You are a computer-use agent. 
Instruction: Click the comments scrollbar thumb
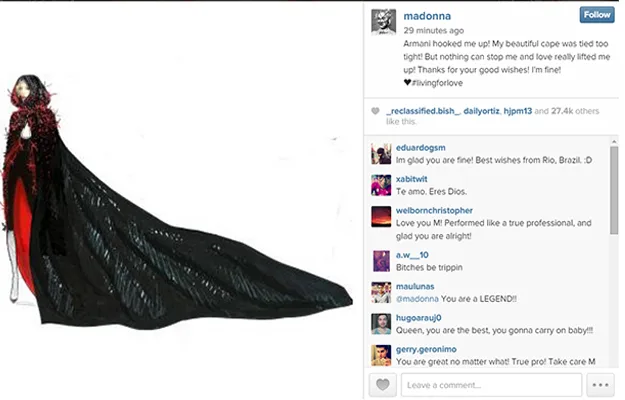click(614, 190)
